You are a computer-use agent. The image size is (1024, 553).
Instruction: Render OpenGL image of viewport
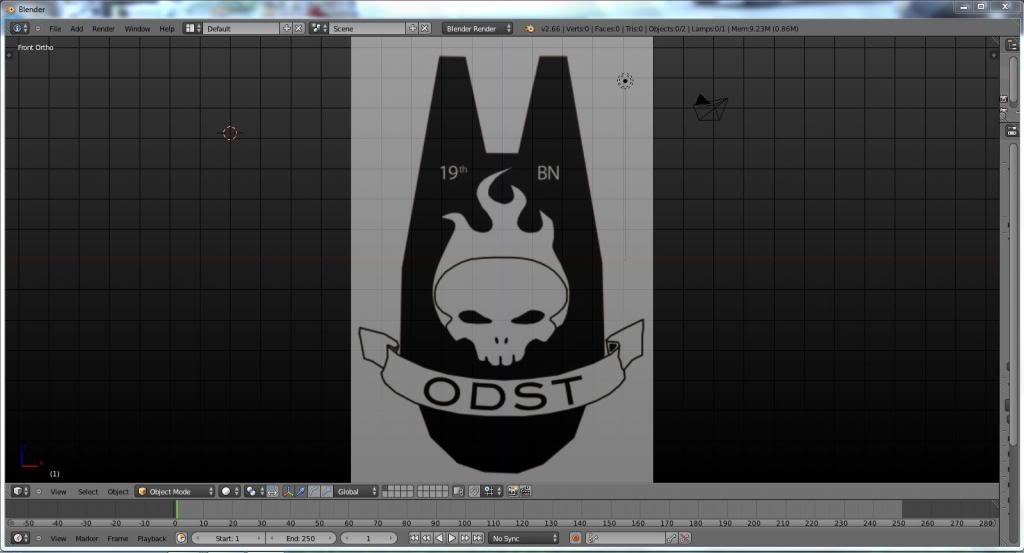click(513, 491)
